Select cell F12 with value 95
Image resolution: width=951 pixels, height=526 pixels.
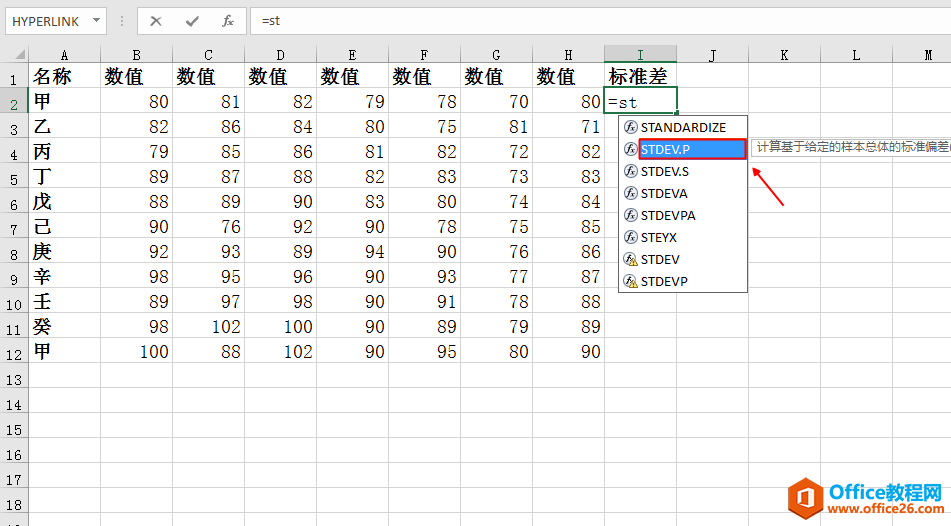[424, 351]
